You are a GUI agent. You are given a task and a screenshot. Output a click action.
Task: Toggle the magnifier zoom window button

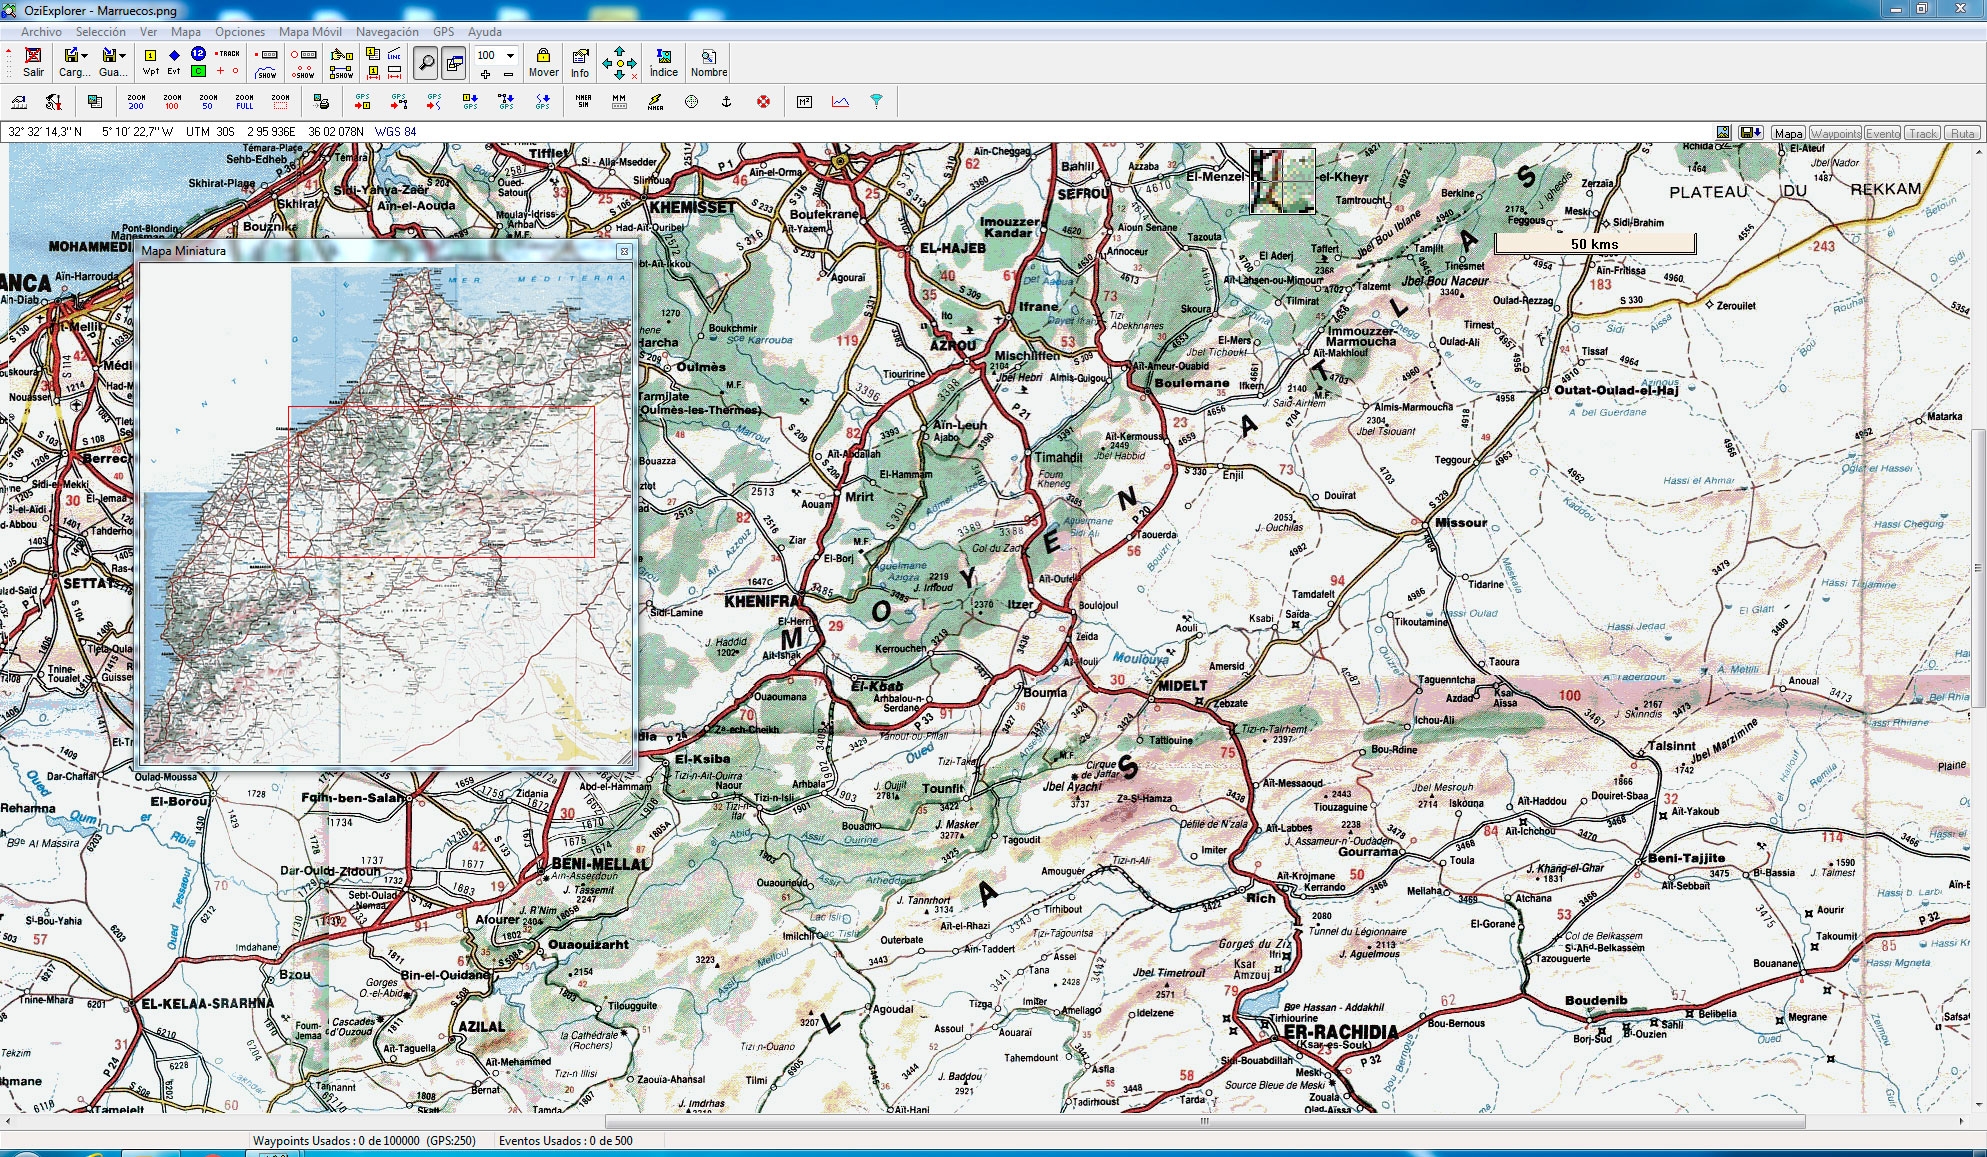point(426,62)
